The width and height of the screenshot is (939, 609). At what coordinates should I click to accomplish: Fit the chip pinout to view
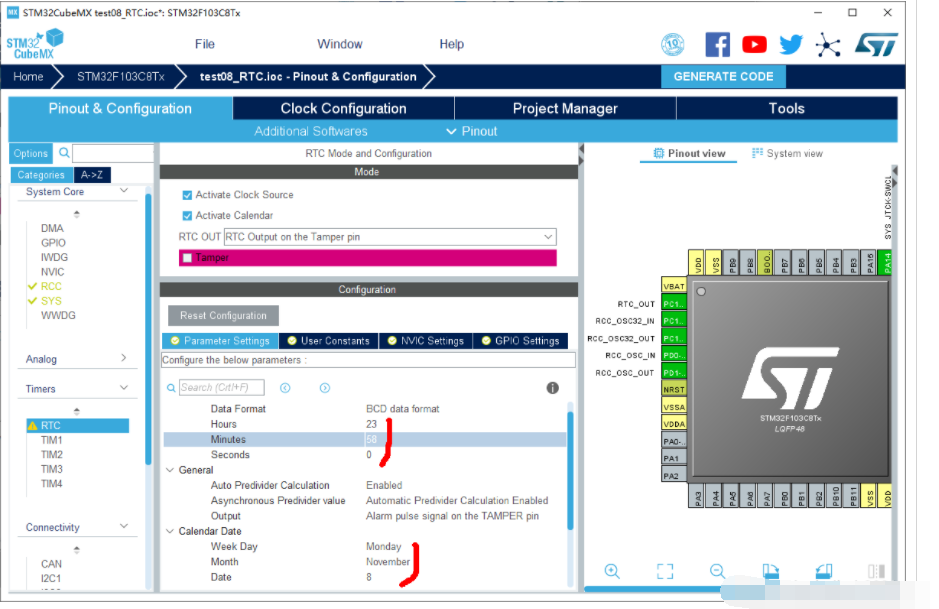coord(665,571)
